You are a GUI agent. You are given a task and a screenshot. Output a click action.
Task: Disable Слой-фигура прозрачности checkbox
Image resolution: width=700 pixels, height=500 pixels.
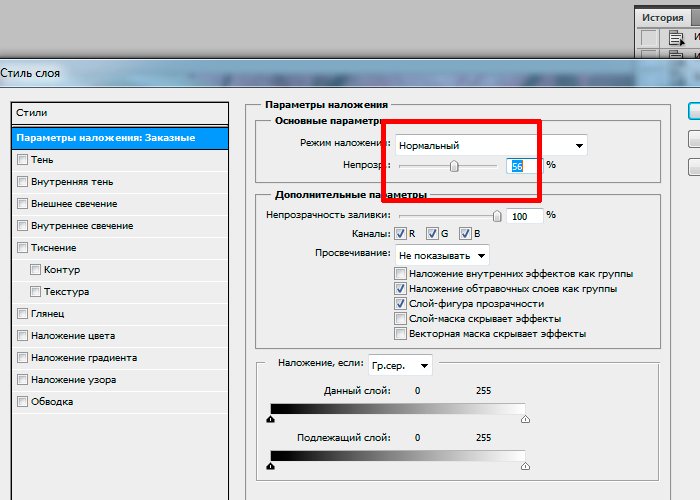coord(401,304)
